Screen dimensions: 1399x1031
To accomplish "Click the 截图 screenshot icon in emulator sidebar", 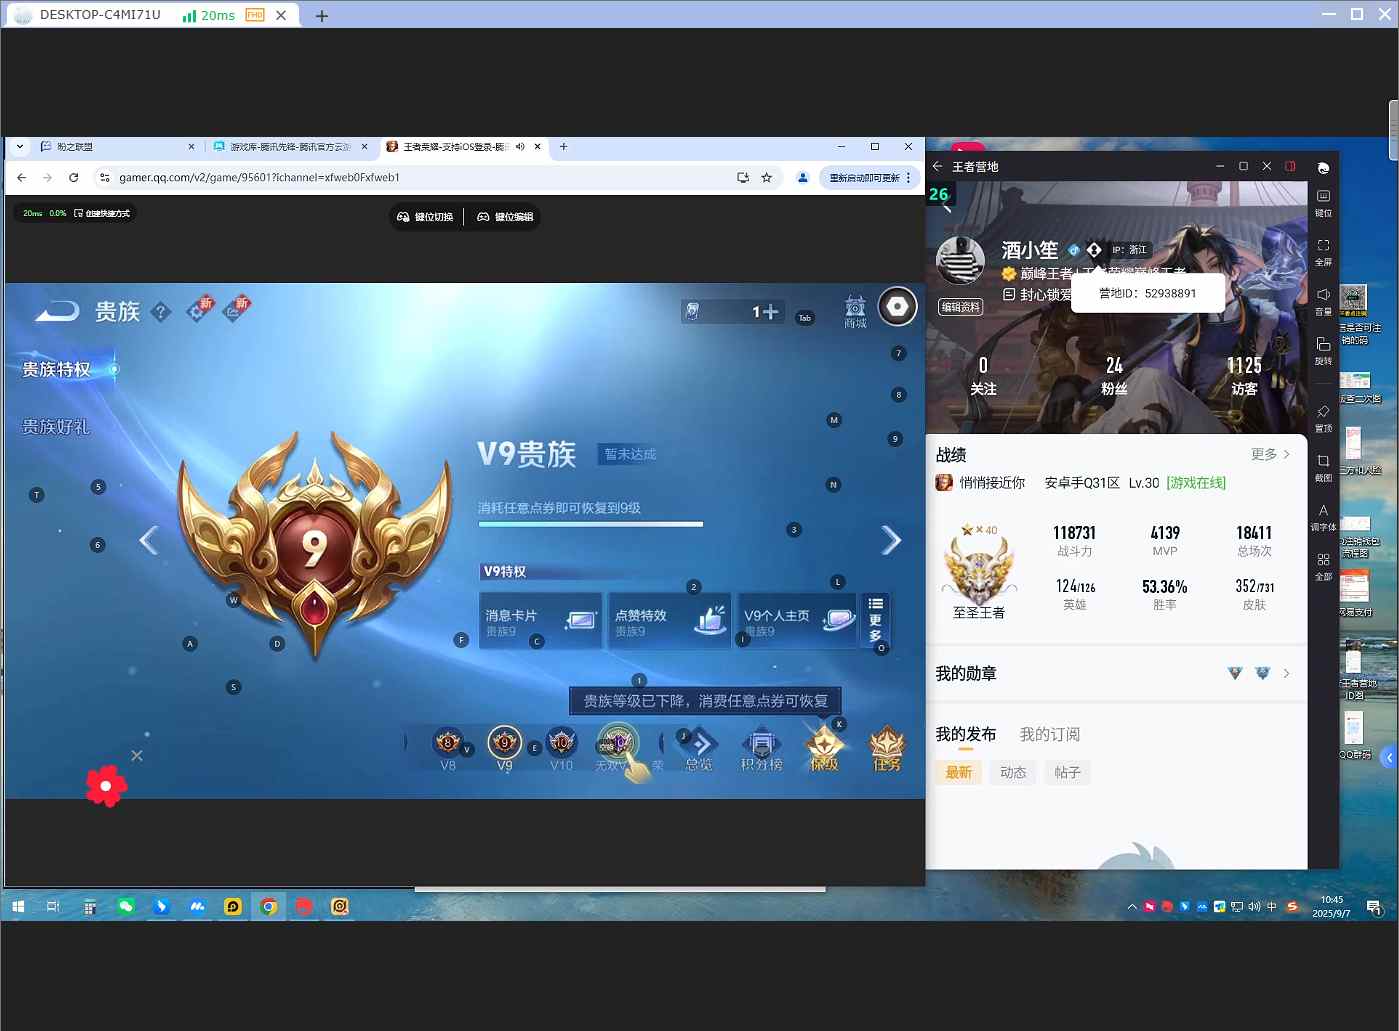I will pos(1323,467).
